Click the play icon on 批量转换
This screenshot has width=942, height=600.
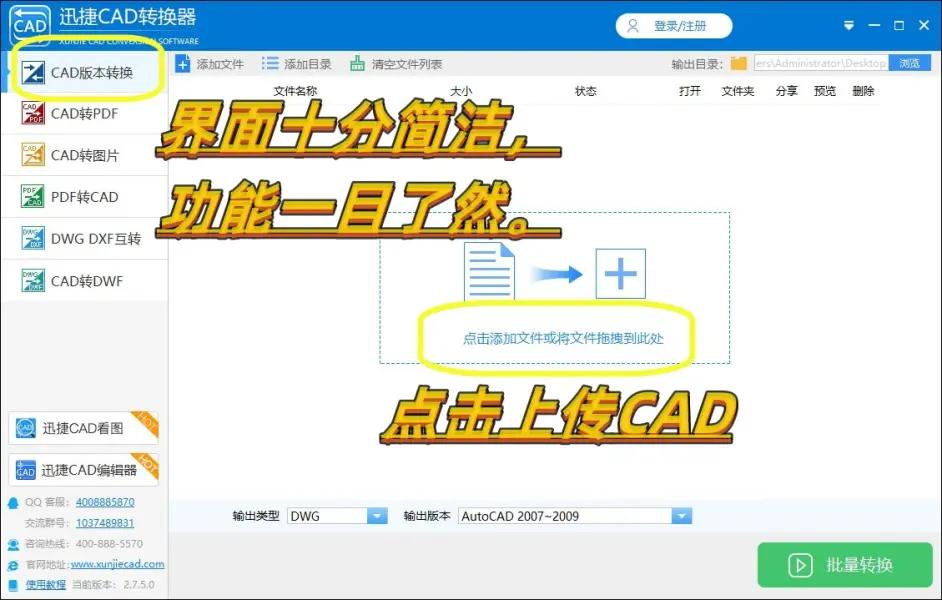(800, 565)
